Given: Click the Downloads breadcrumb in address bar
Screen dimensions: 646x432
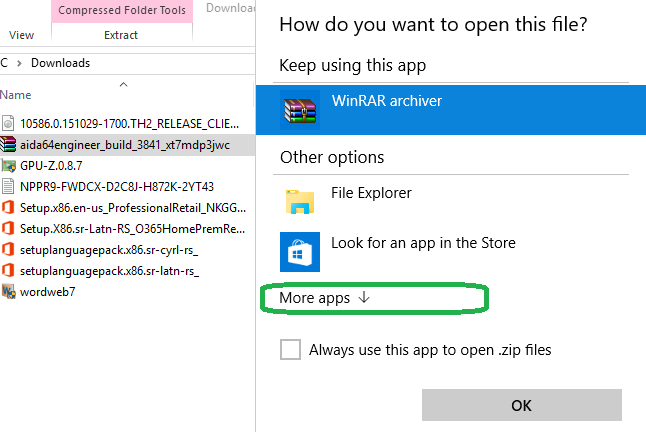Looking at the screenshot, I should tap(61, 63).
